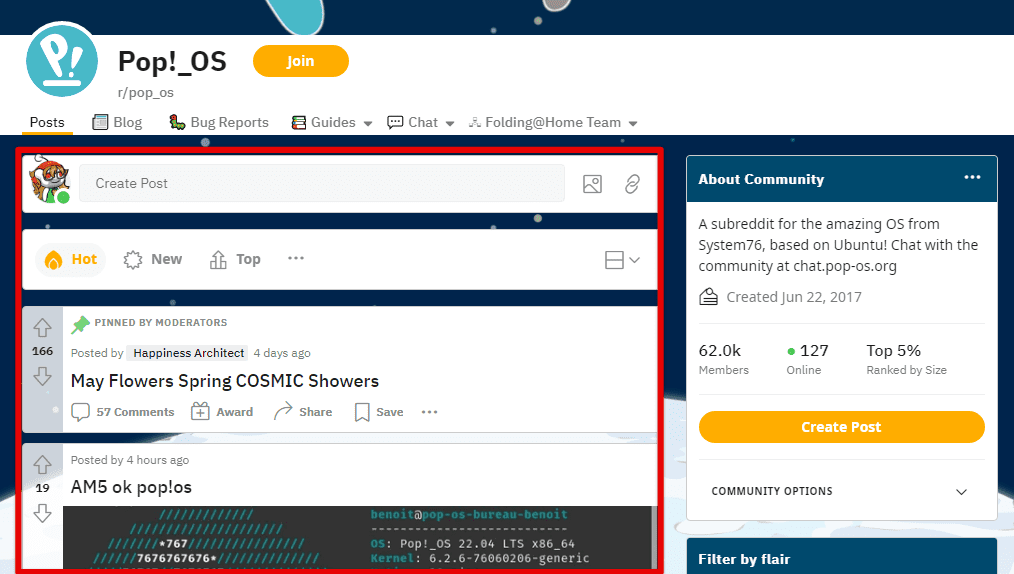Downvote the May Flowers Spring COSMIC Showers post

43,376
